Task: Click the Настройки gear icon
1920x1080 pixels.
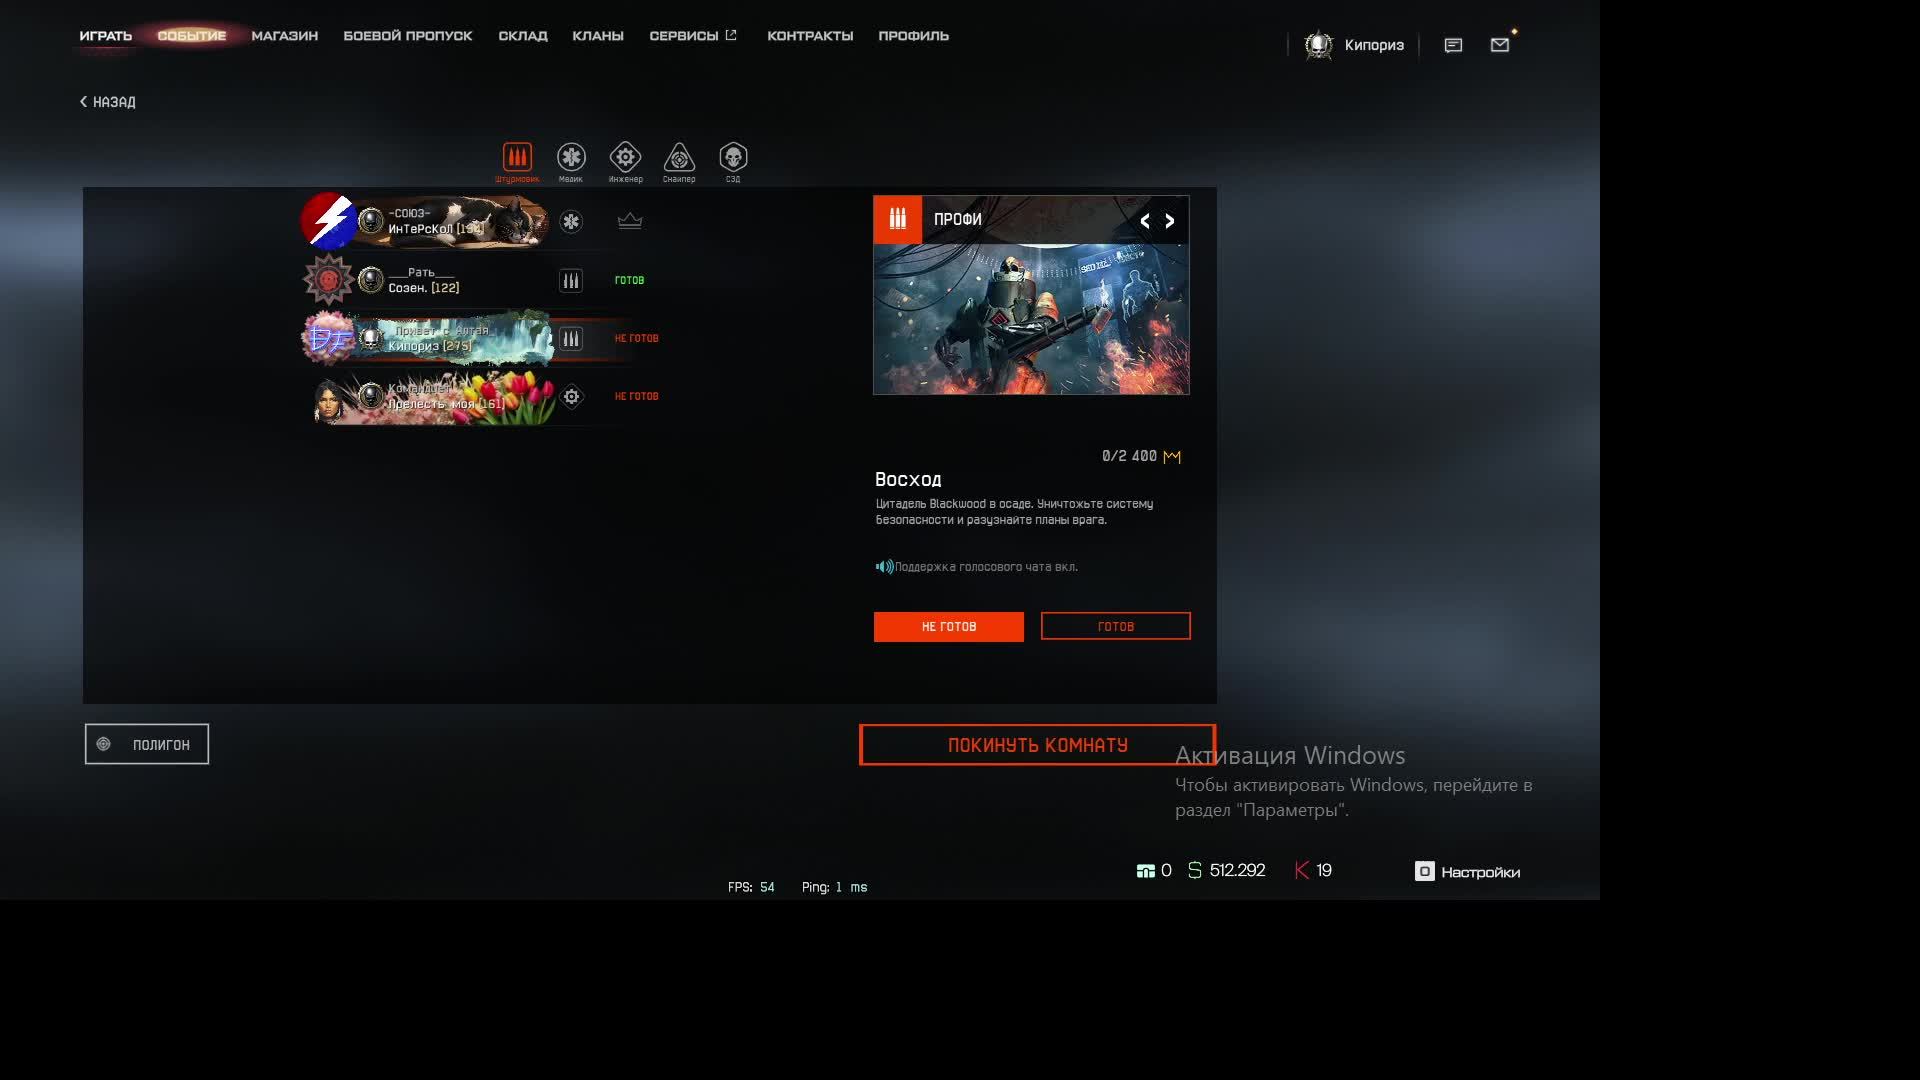Action: 1423,871
